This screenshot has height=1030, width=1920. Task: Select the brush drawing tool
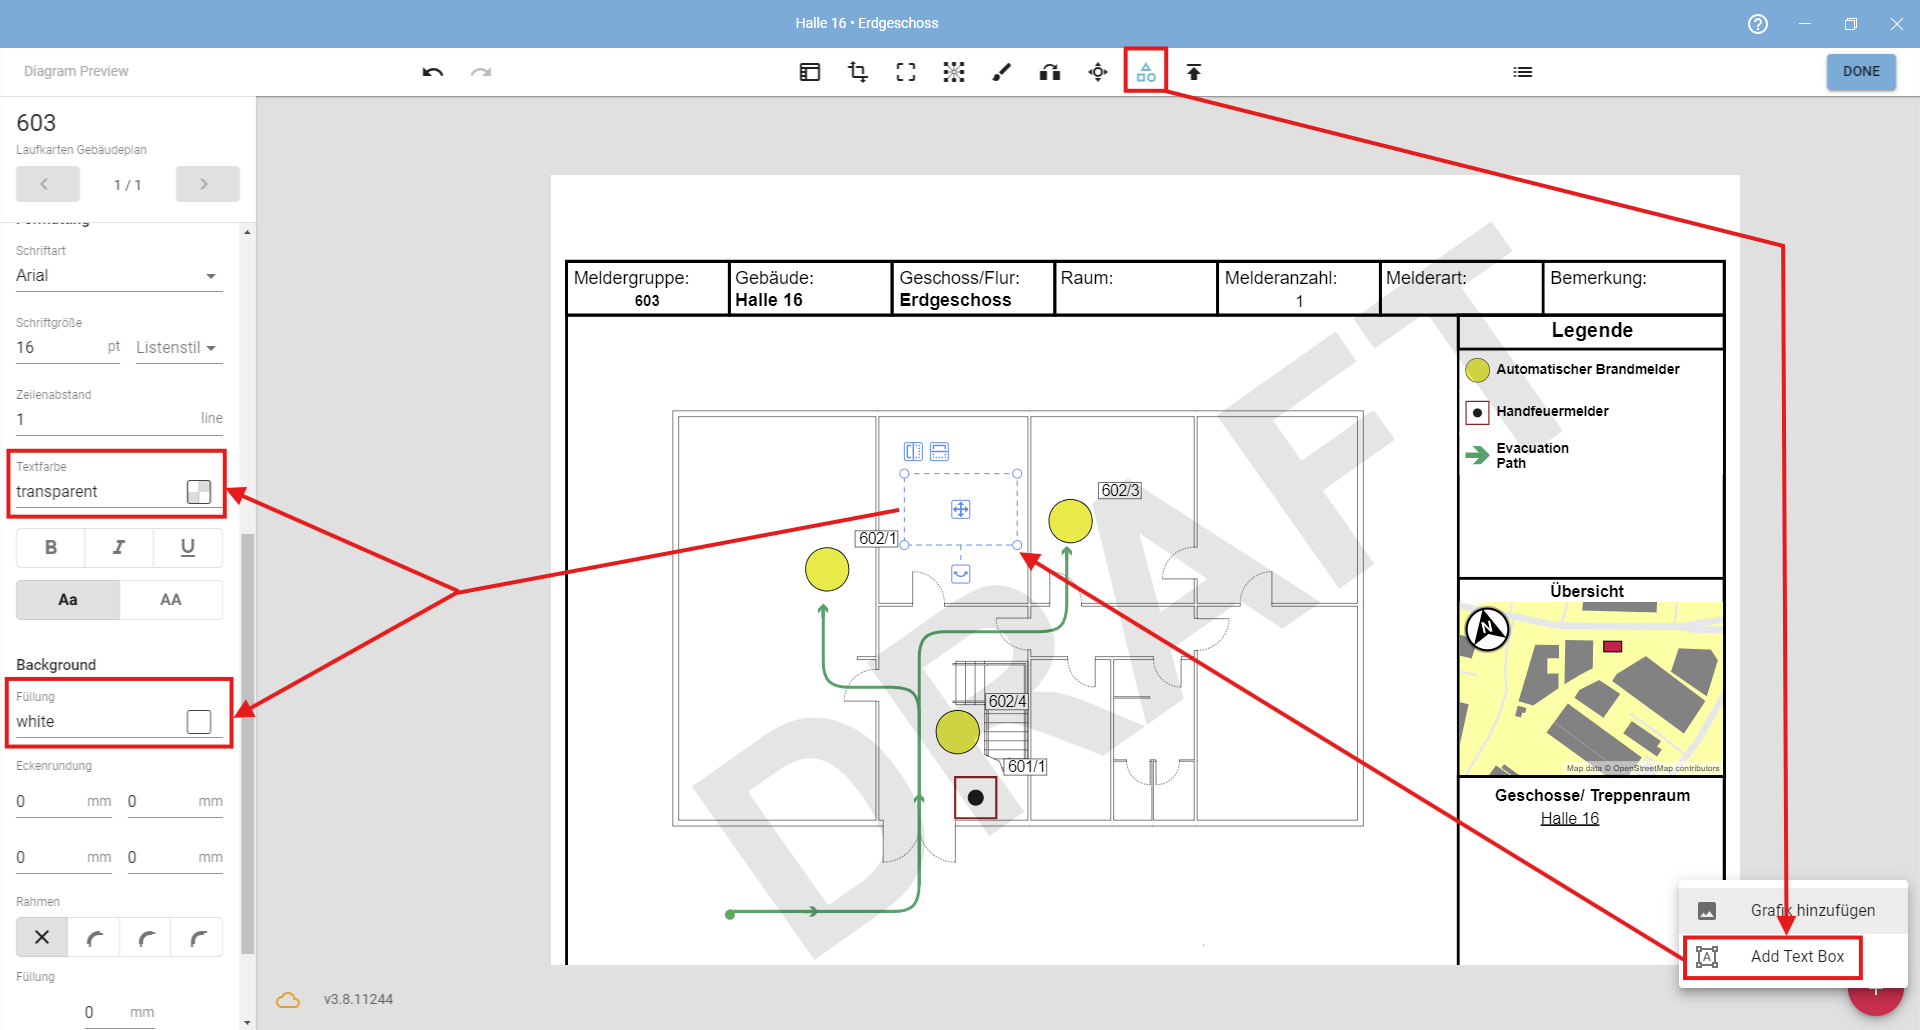click(1002, 72)
